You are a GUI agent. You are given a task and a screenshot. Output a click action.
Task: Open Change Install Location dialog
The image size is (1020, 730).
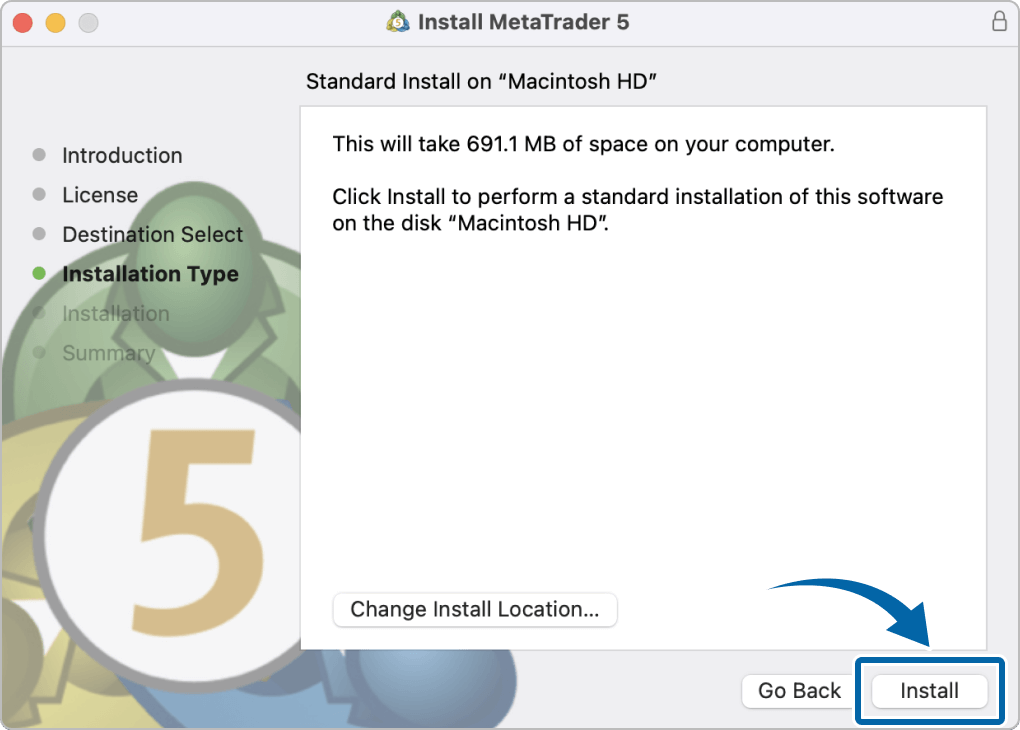[475, 609]
